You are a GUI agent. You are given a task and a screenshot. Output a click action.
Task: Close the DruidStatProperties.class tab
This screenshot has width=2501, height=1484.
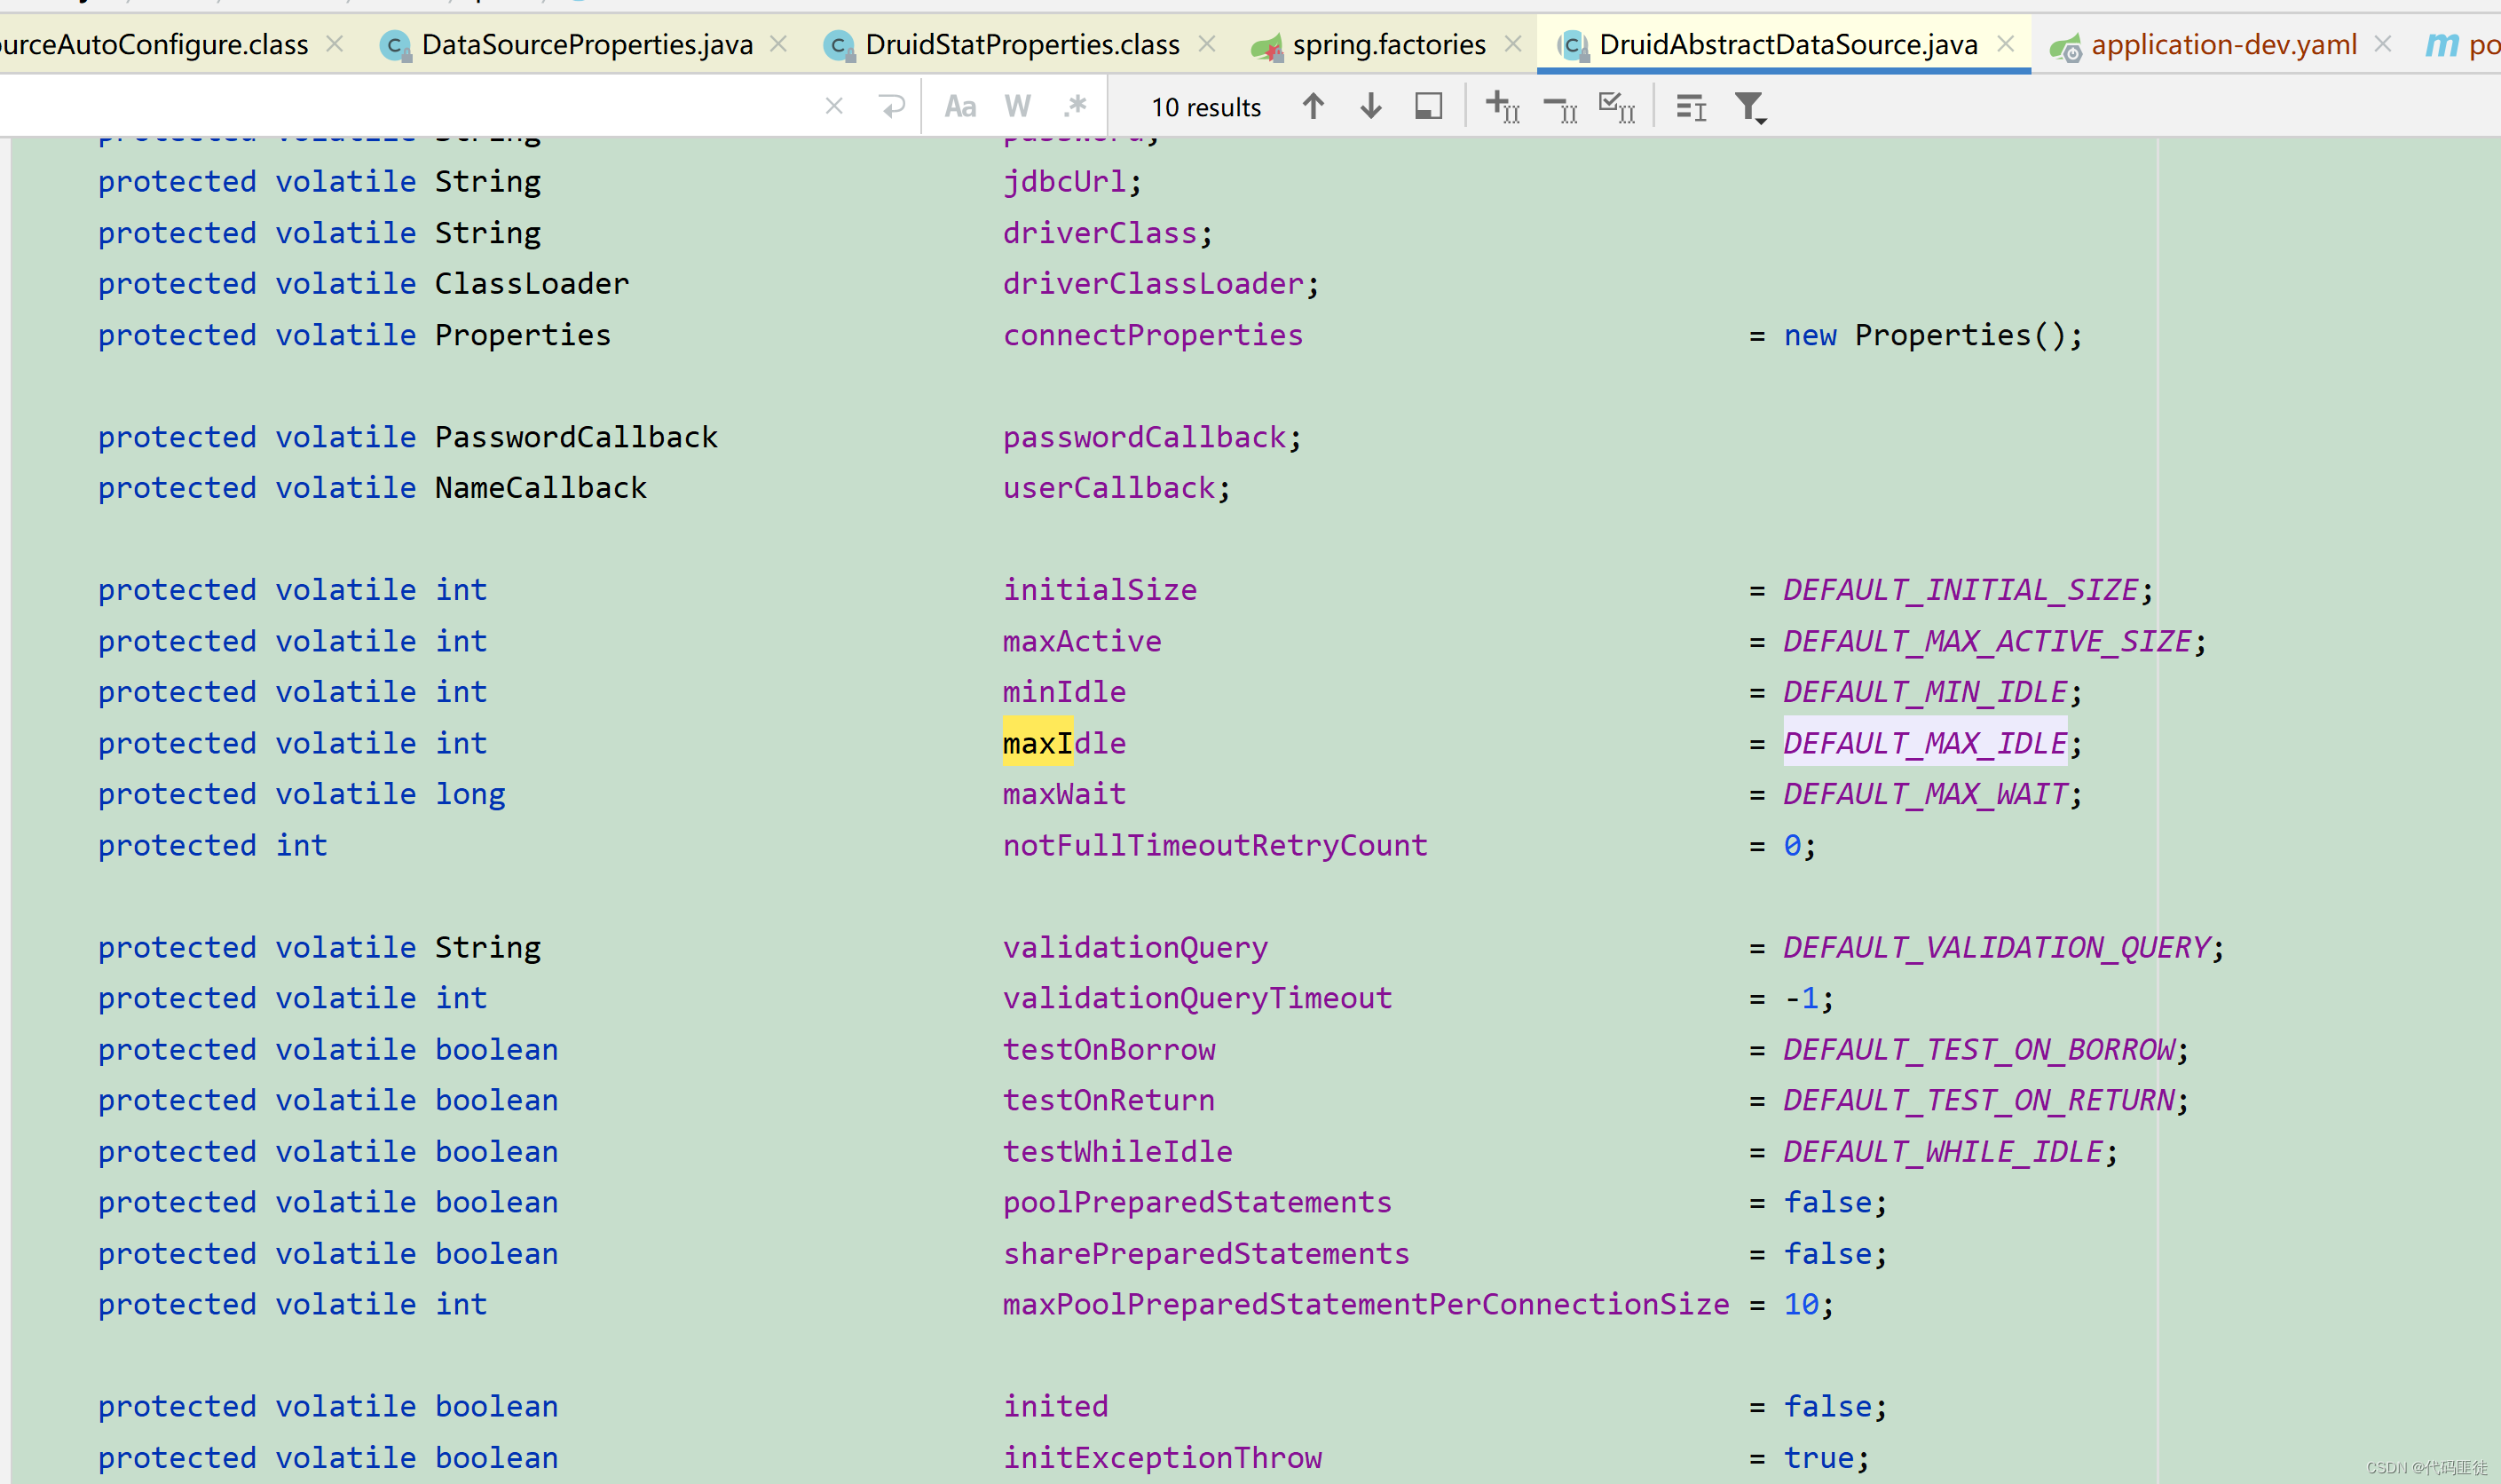coord(1208,44)
